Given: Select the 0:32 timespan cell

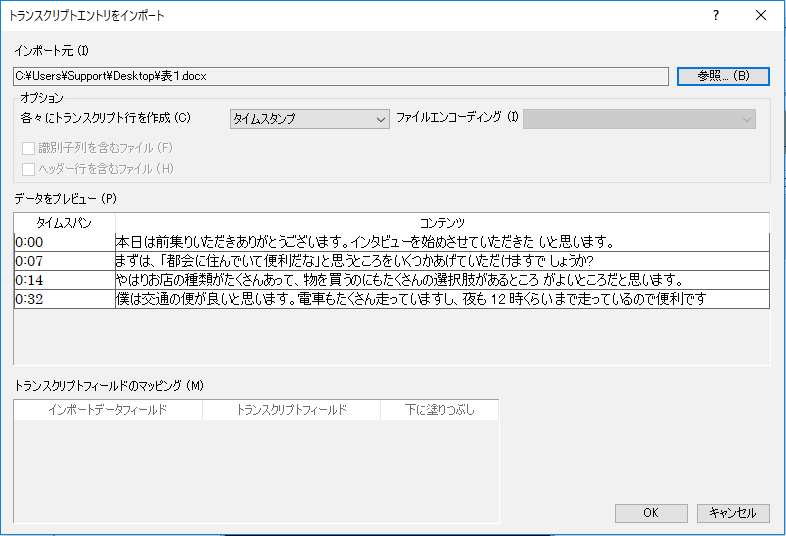Looking at the screenshot, I should tap(65, 299).
